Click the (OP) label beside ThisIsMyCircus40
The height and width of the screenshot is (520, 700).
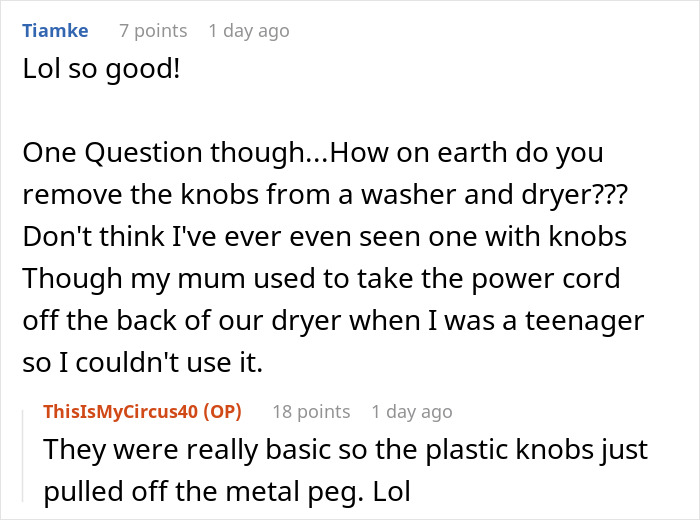click(222, 411)
